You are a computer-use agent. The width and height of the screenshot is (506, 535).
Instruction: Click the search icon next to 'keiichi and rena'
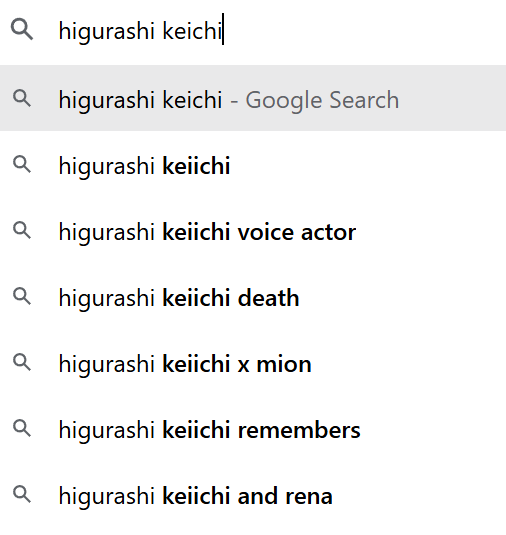pyautogui.click(x=22, y=494)
